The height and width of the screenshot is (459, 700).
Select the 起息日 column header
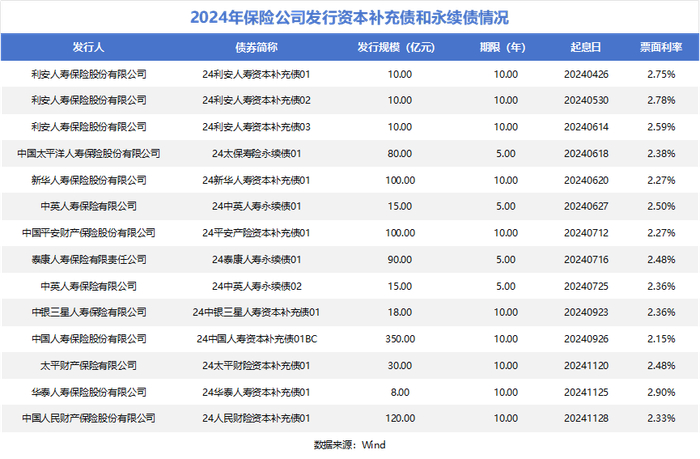pyautogui.click(x=586, y=47)
